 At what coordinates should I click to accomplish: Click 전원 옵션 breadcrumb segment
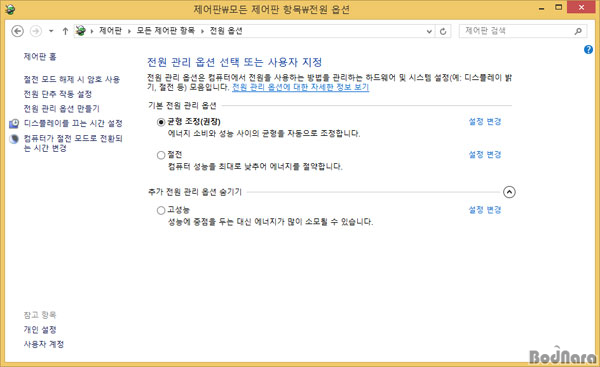226,31
